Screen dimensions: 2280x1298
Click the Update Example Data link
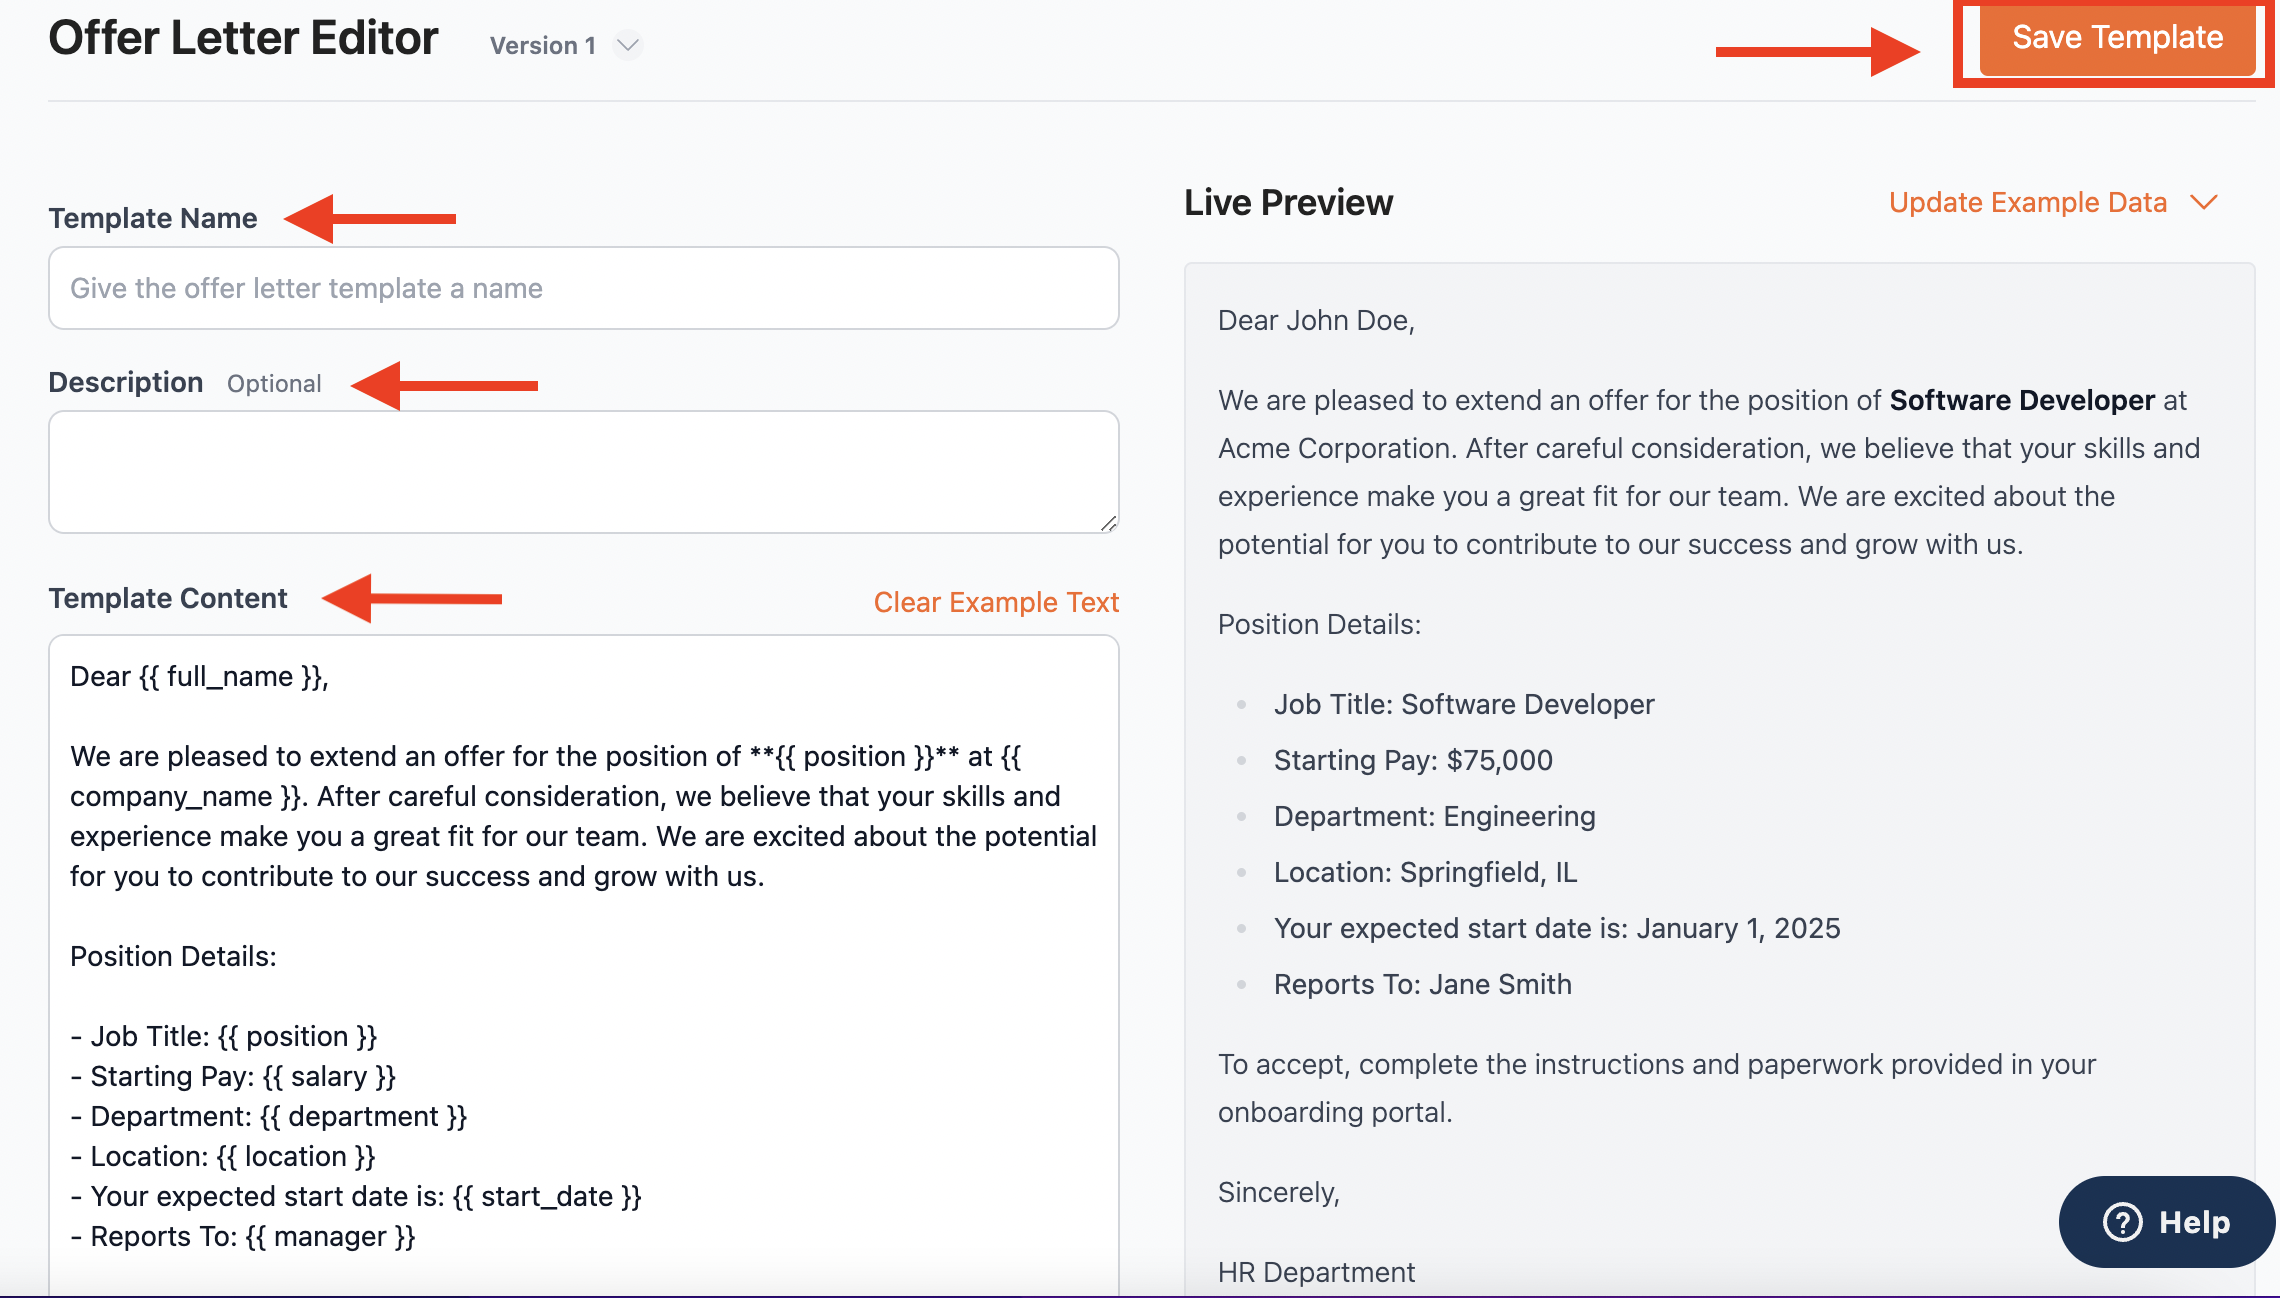2027,202
